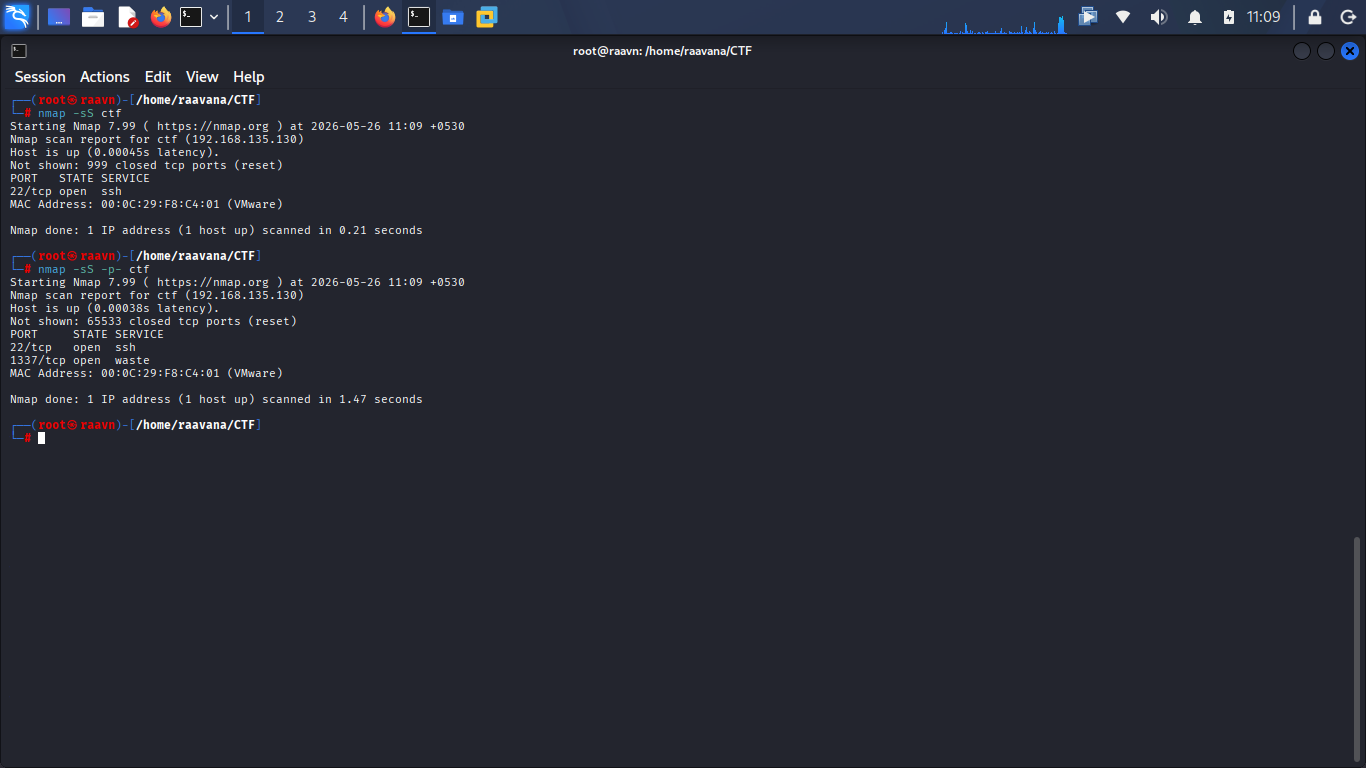The width and height of the screenshot is (1366, 768).
Task: Minimize the terminal window
Action: pyautogui.click(x=1302, y=51)
